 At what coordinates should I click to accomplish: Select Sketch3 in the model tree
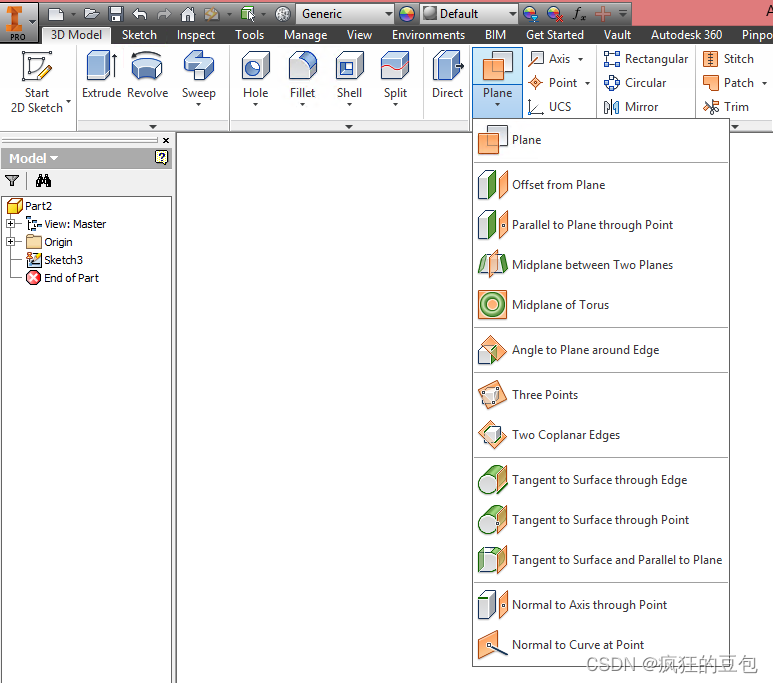[x=63, y=260]
